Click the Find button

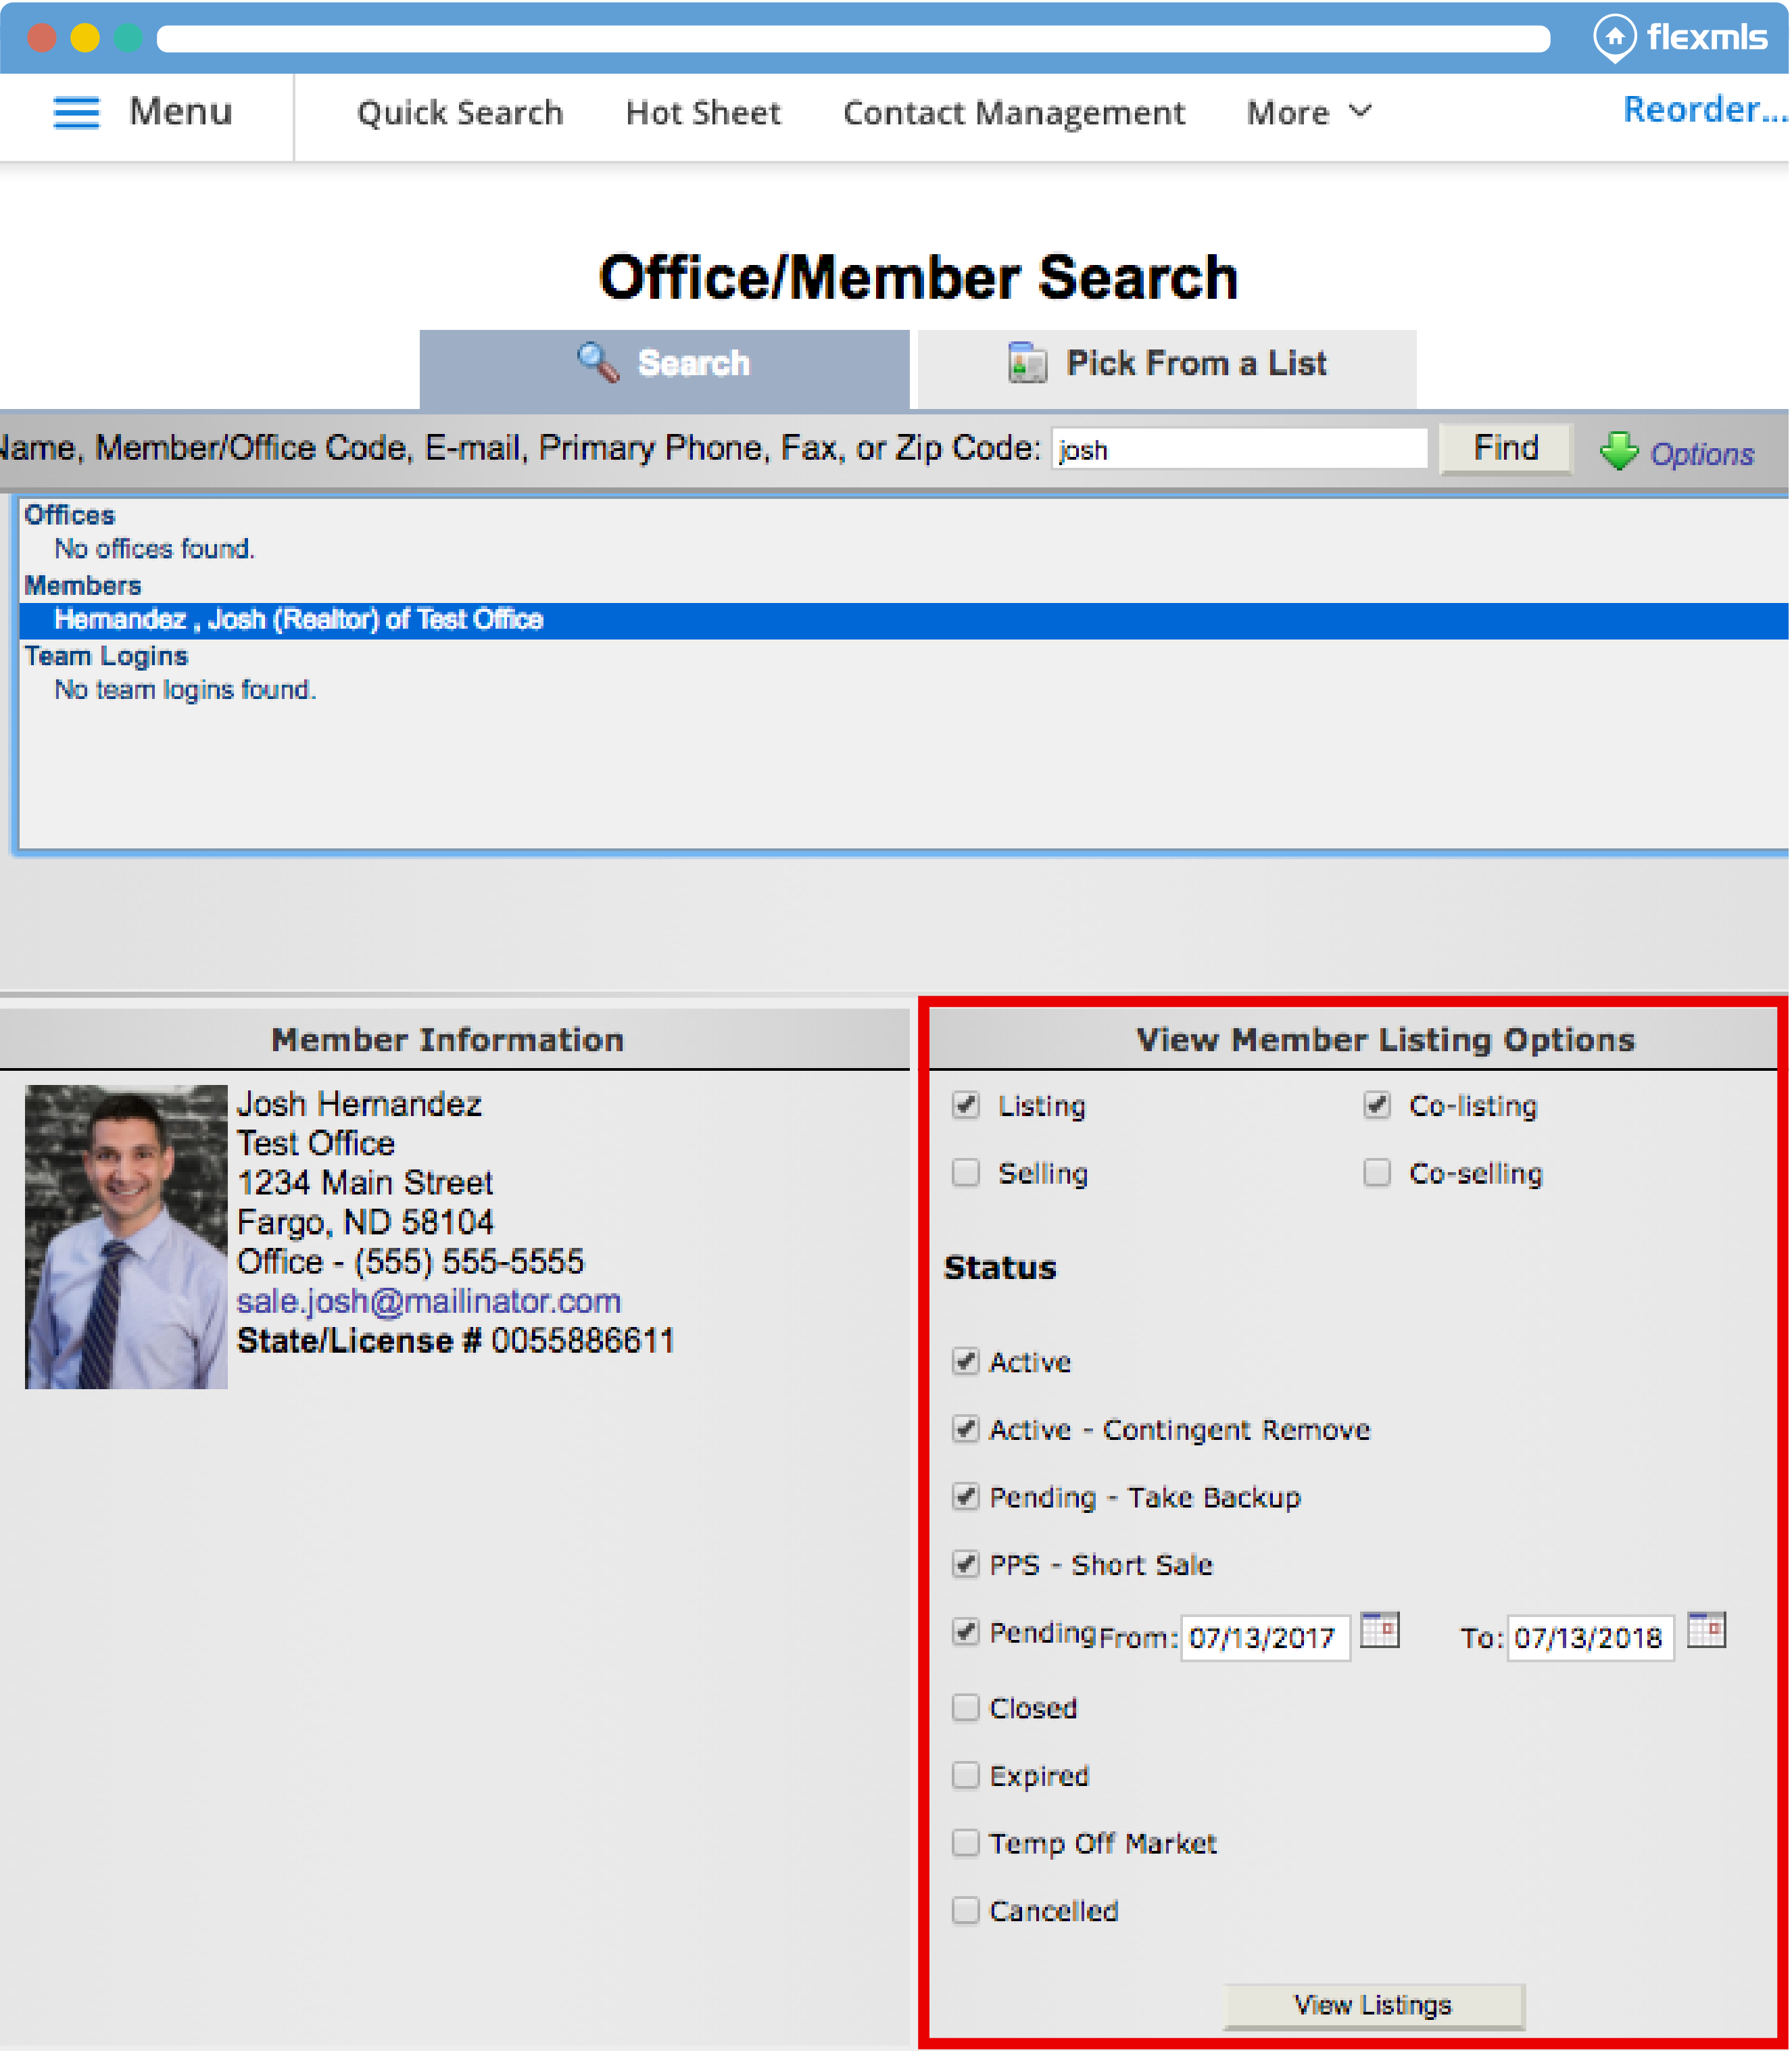pyautogui.click(x=1505, y=448)
